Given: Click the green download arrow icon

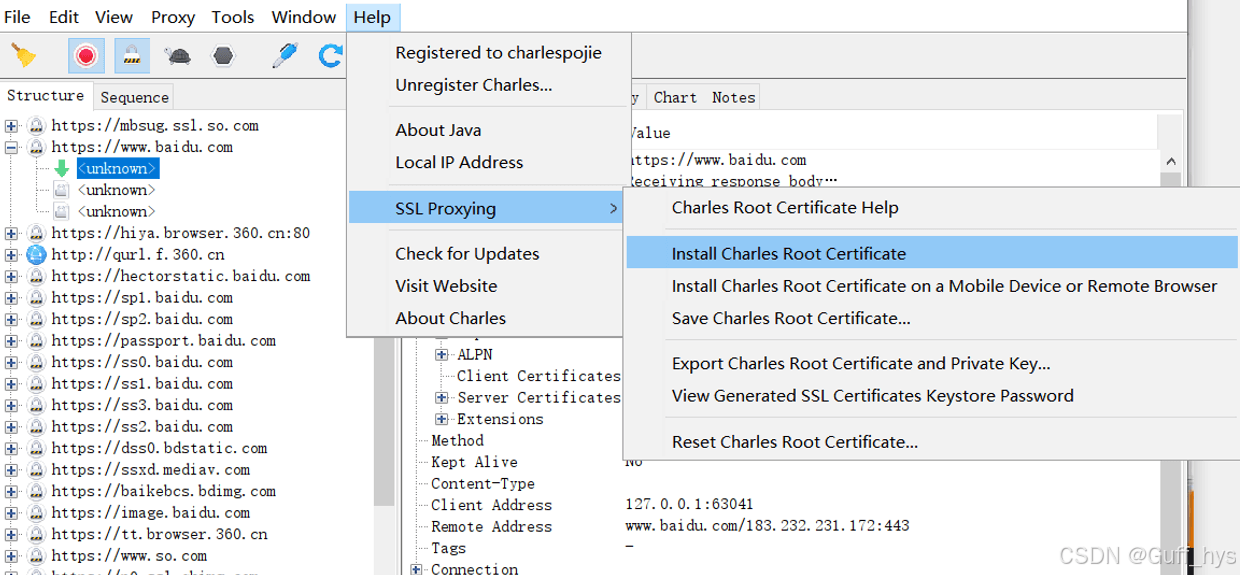Looking at the screenshot, I should tap(62, 169).
